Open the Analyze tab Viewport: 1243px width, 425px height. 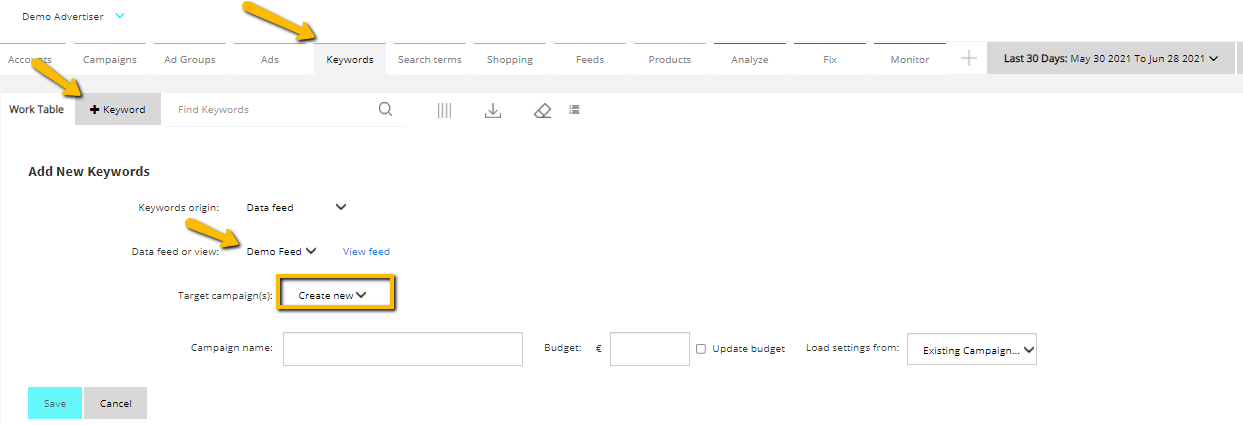coord(750,59)
